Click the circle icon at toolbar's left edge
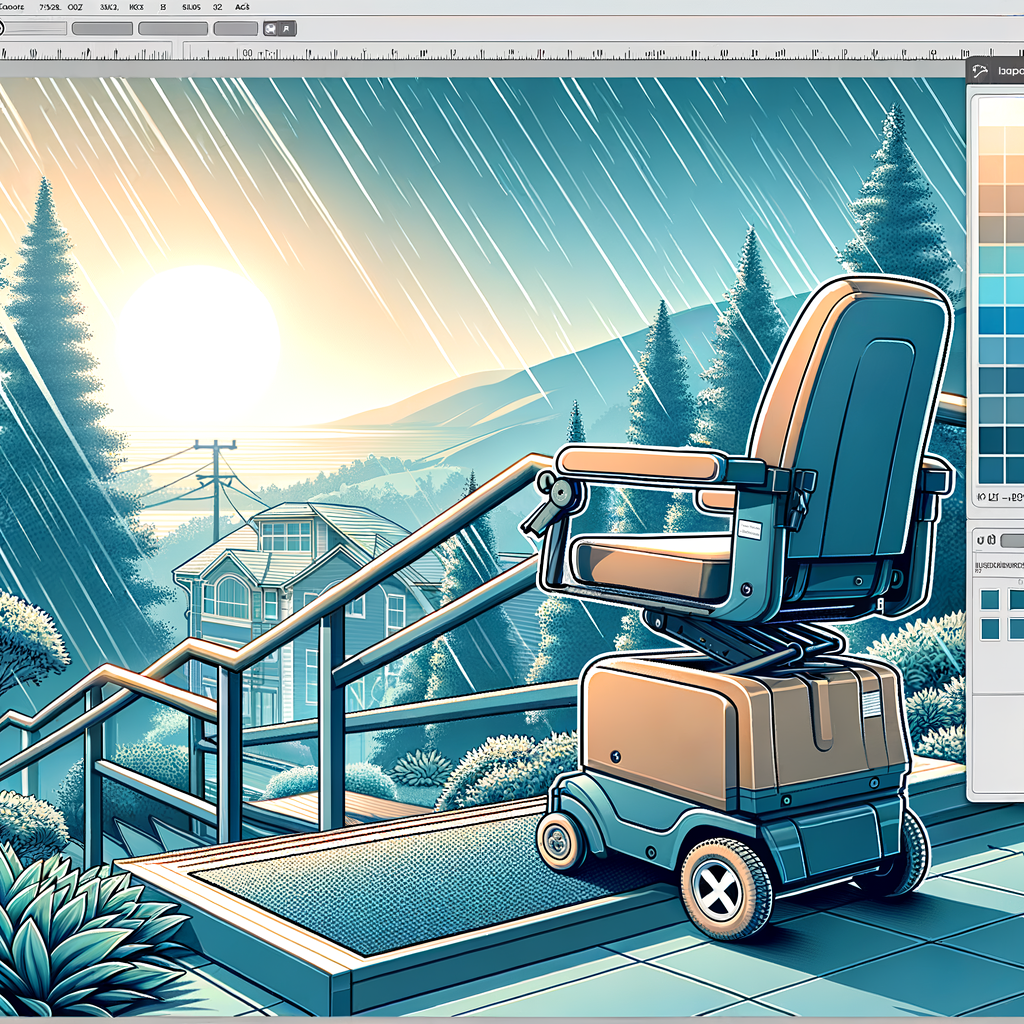Screen dimensions: 1024x1024 1,28
